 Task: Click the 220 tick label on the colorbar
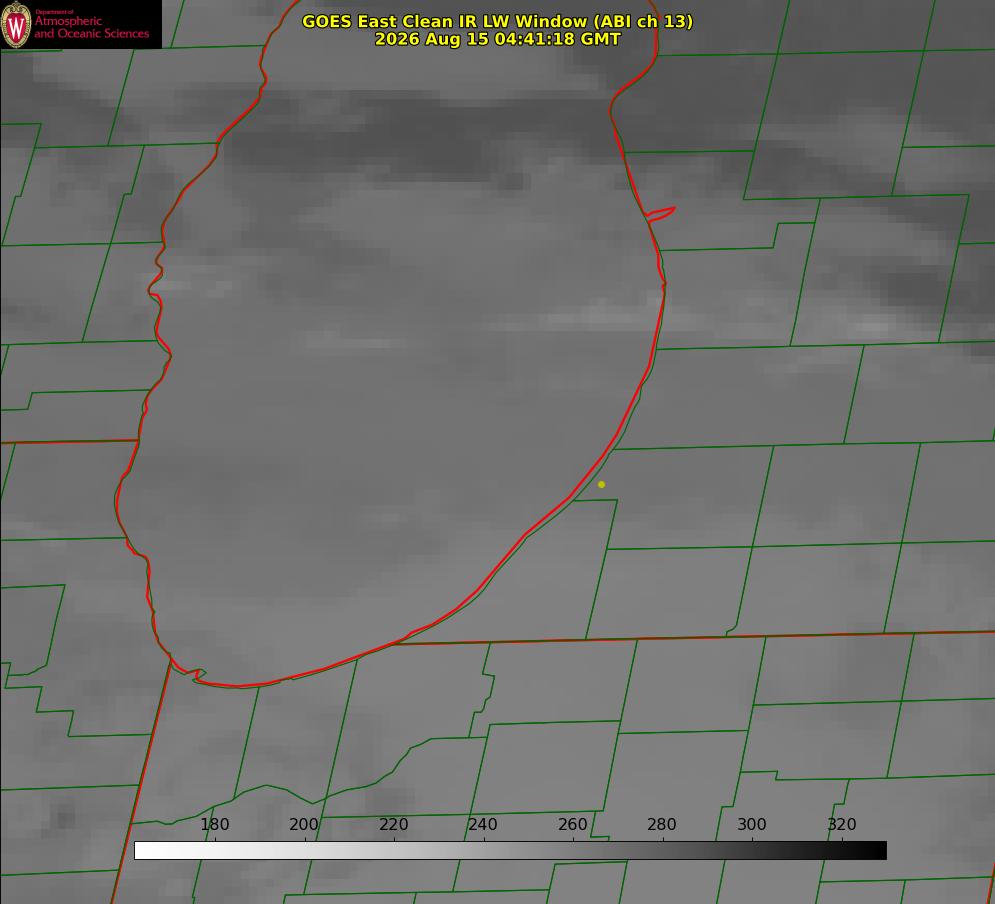(x=393, y=824)
